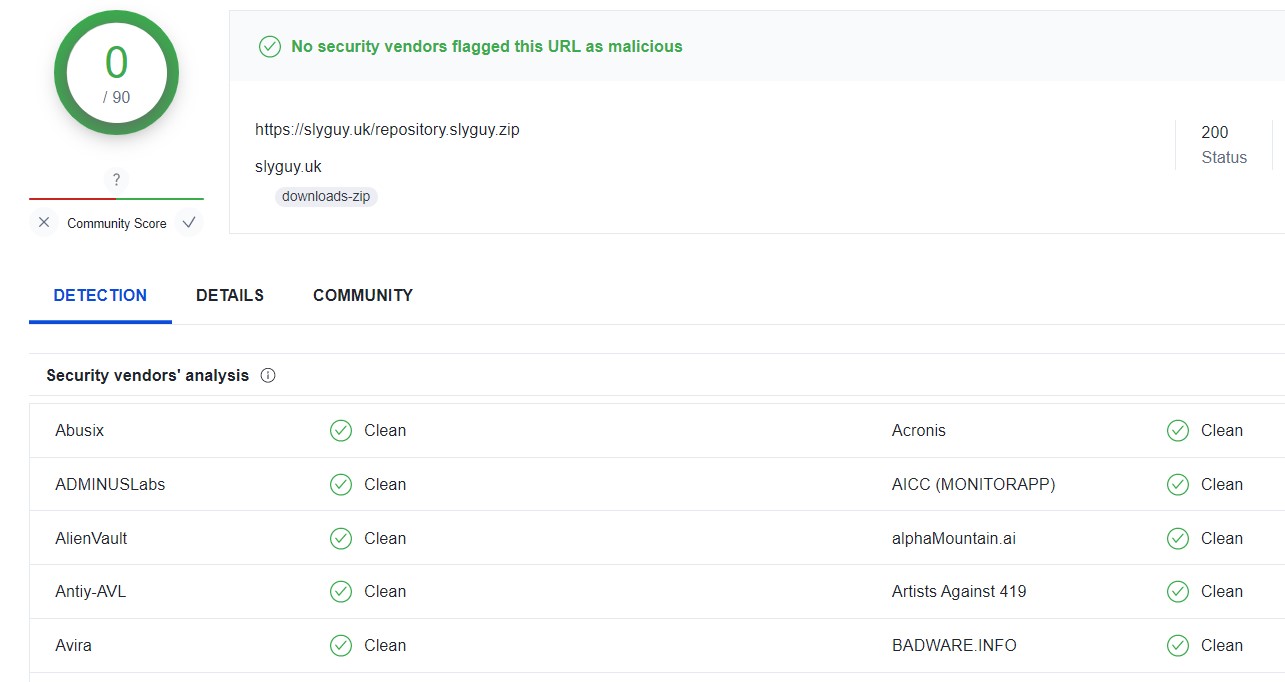Viewport: 1285px width, 682px height.
Task: Click the Clean result text for Antiy-AVL
Action: pyautogui.click(x=385, y=592)
